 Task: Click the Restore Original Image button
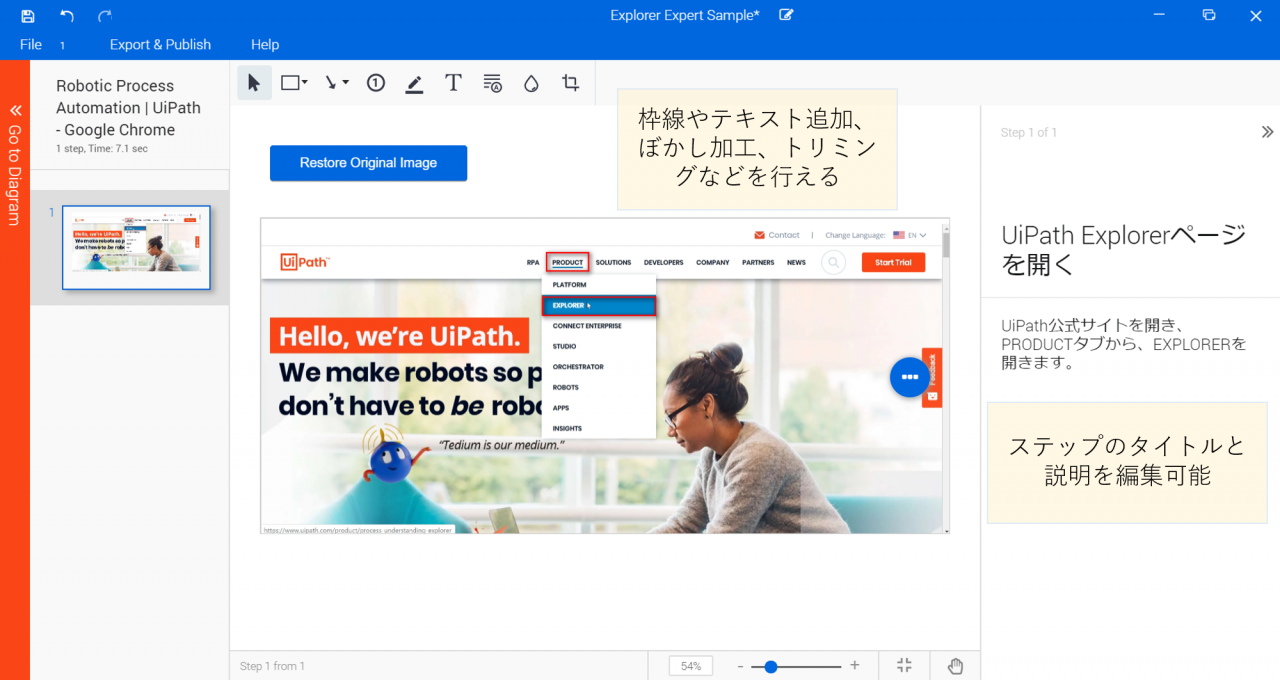click(x=368, y=163)
